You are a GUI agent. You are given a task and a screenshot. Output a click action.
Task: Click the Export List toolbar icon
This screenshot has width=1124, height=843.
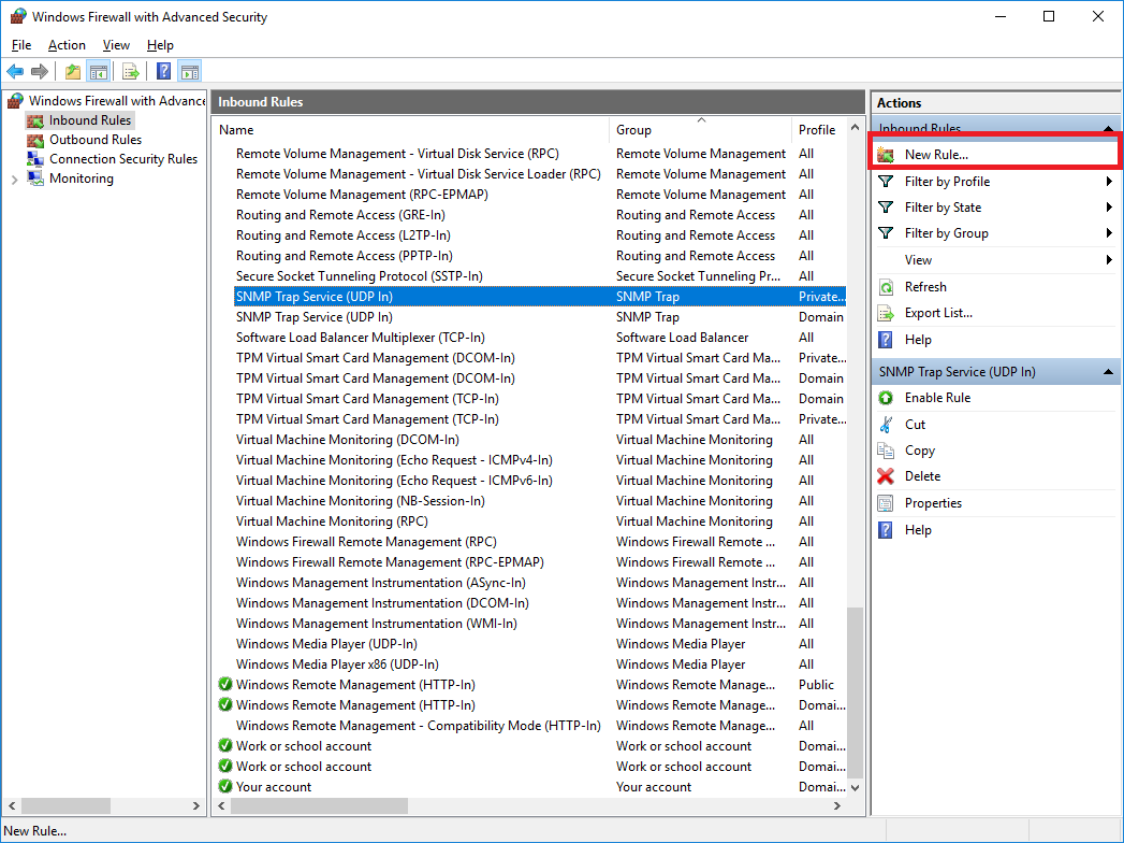(130, 71)
